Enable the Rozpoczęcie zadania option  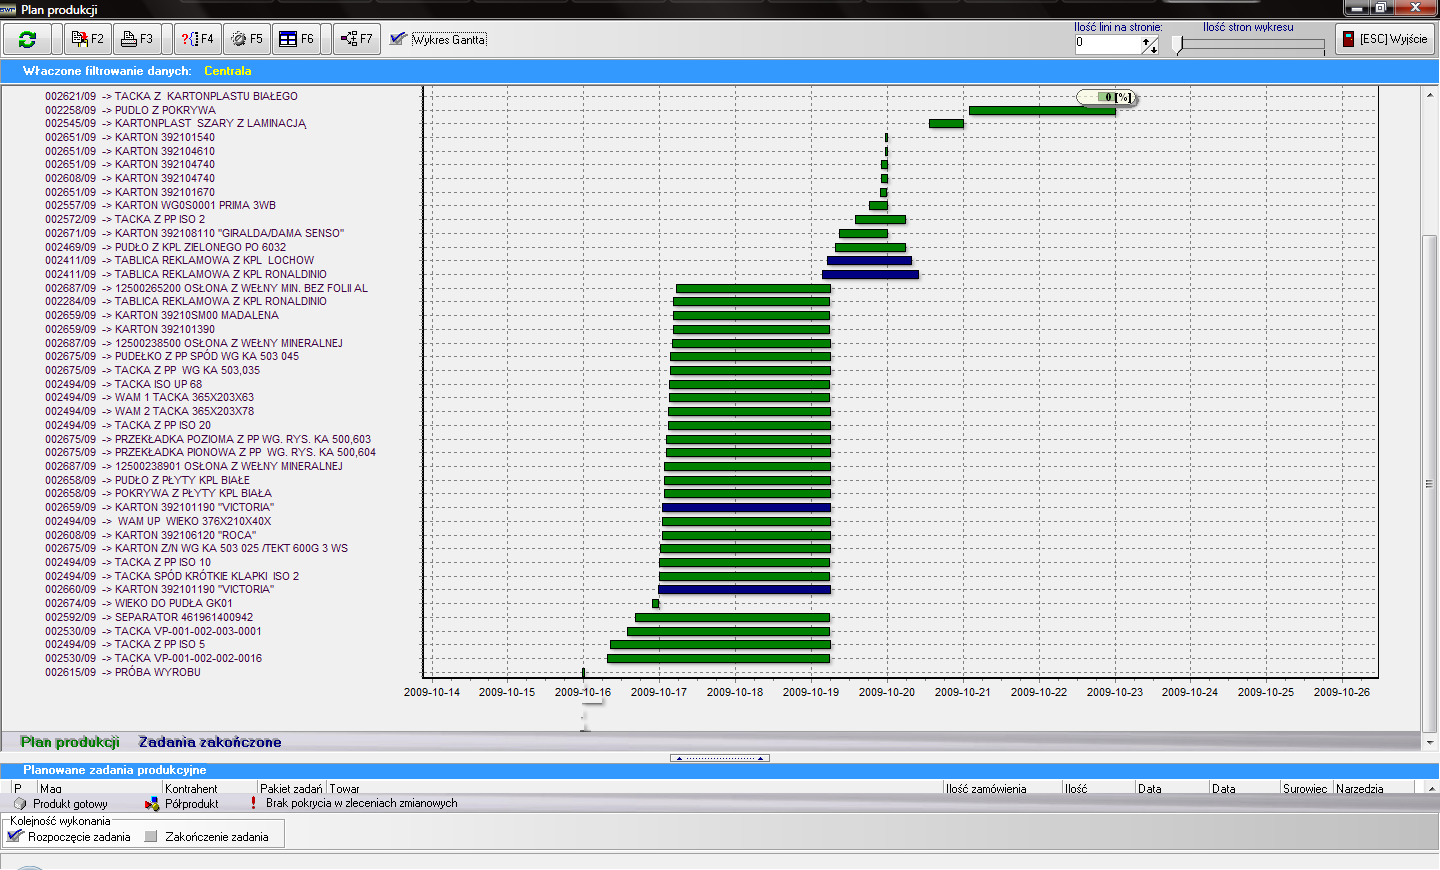click(15, 836)
